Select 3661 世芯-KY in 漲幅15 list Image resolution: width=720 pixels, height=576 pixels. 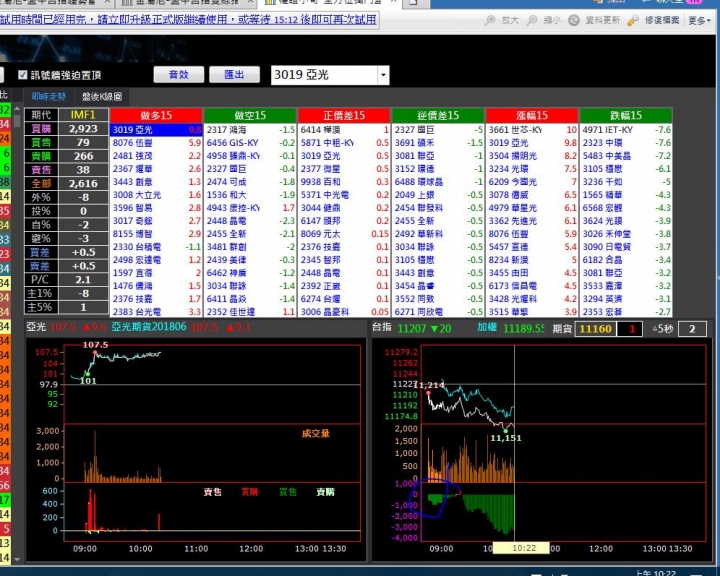click(532, 130)
